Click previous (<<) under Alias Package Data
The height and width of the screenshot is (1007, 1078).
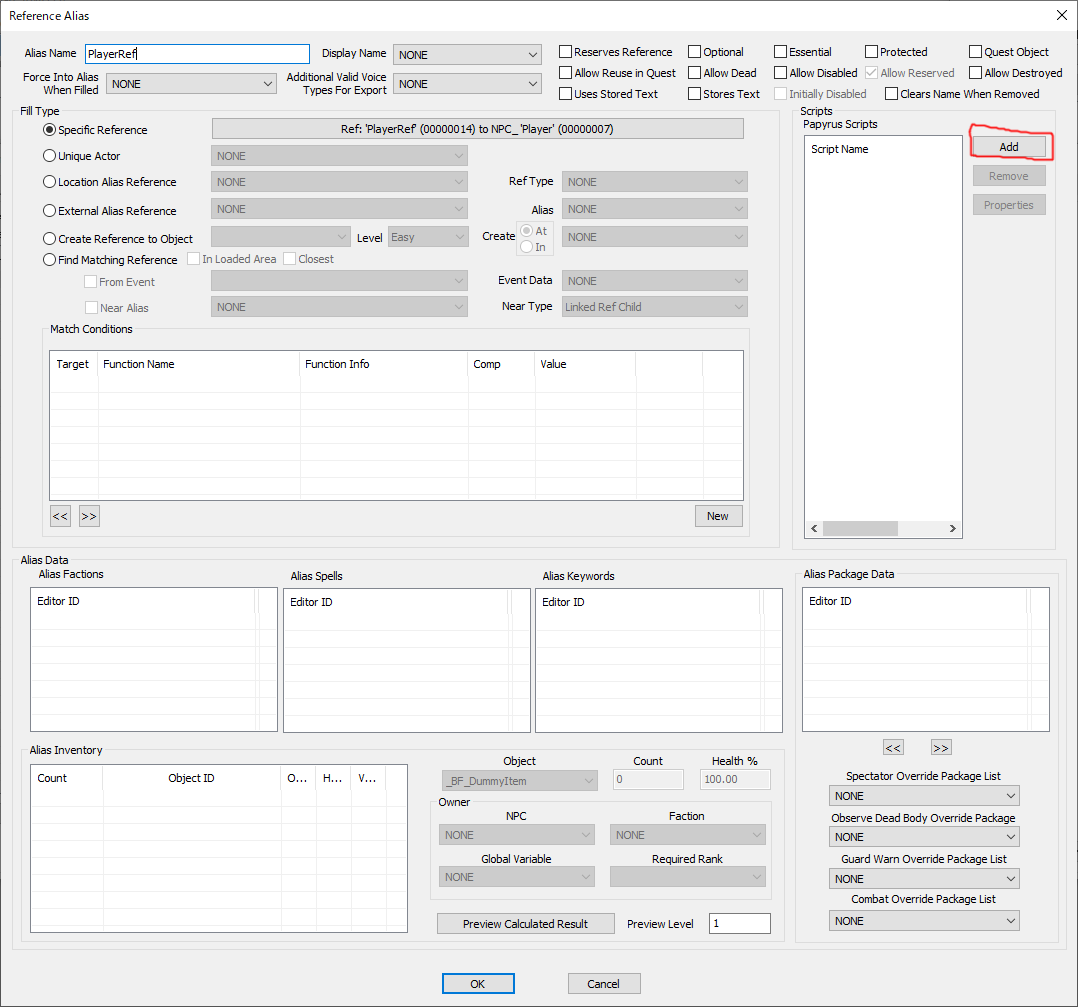pyautogui.click(x=893, y=748)
